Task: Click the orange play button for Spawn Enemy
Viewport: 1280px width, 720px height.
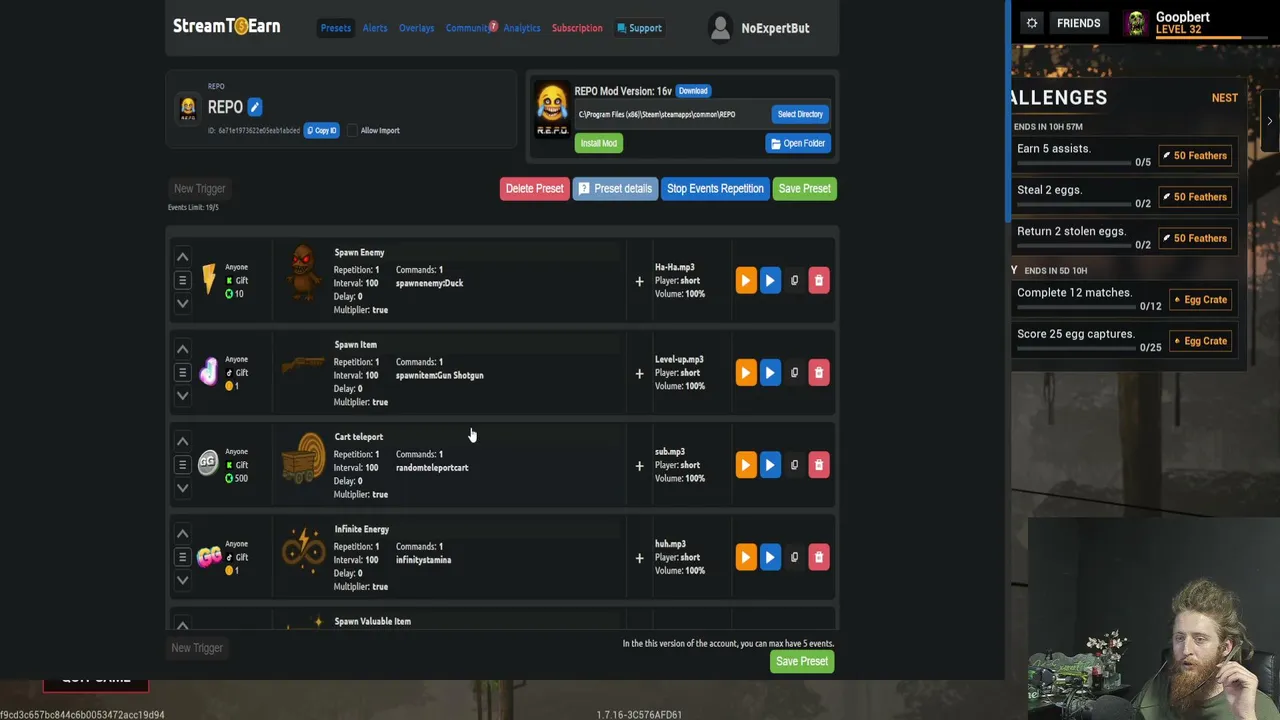Action: pyautogui.click(x=745, y=281)
